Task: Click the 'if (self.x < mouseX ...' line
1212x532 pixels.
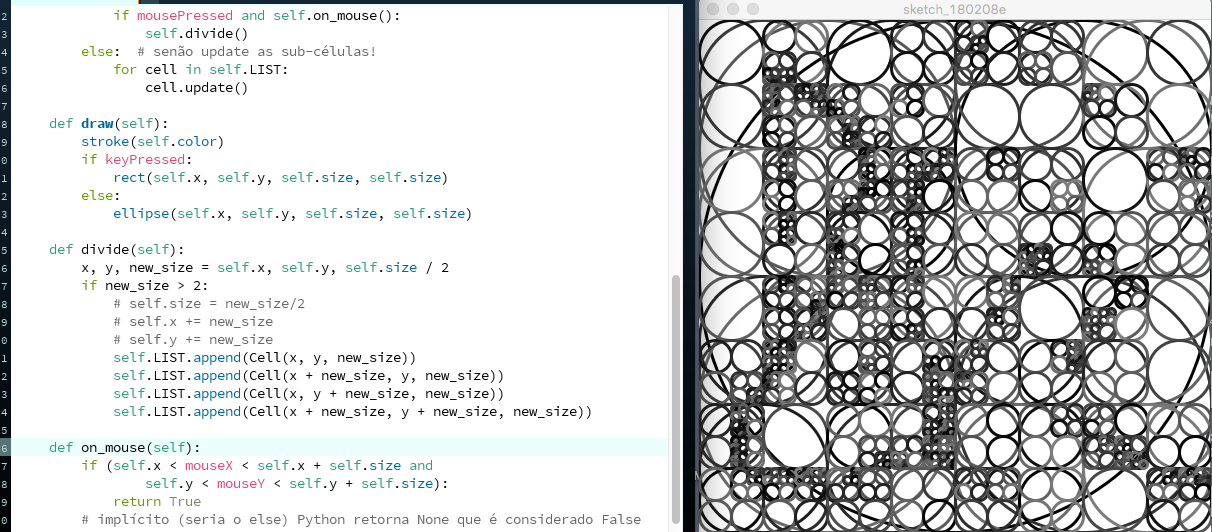Action: pyautogui.click(x=257, y=465)
